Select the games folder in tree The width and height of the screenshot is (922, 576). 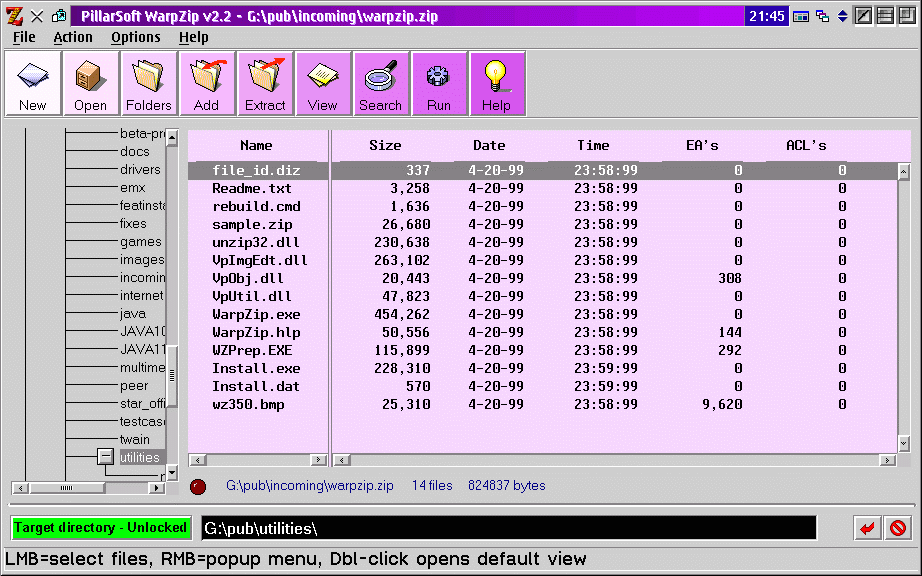tap(141, 242)
